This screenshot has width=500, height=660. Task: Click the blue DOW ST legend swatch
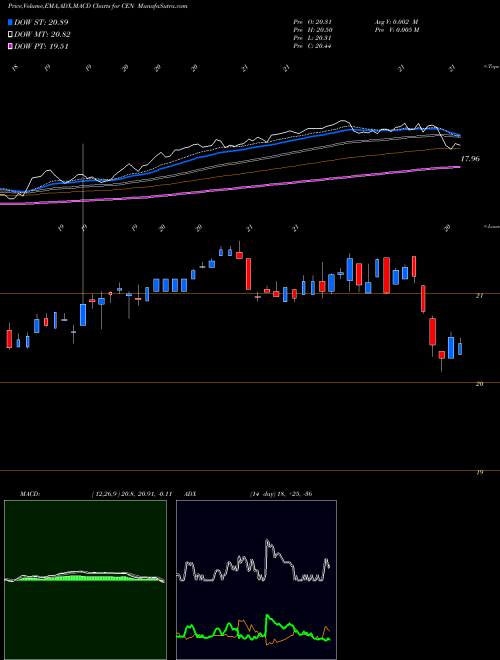pyautogui.click(x=11, y=22)
